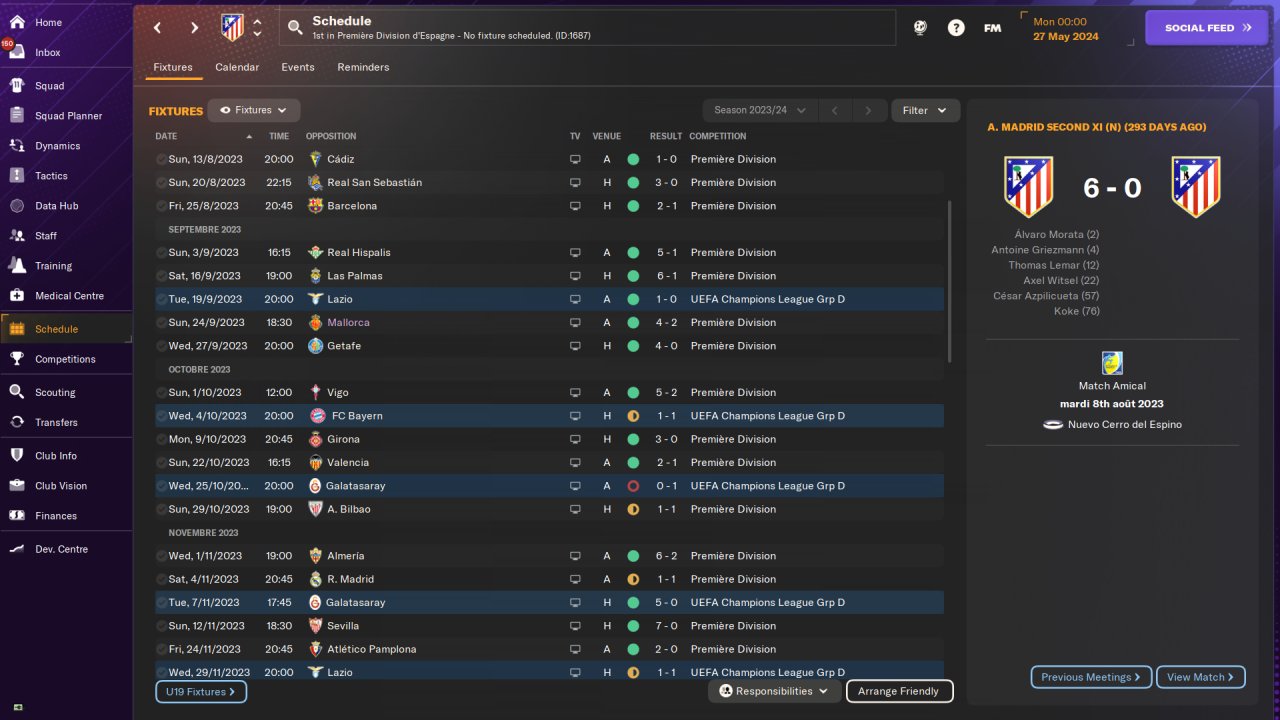This screenshot has width=1280, height=720.
Task: Open the Filter dropdown
Action: click(925, 111)
